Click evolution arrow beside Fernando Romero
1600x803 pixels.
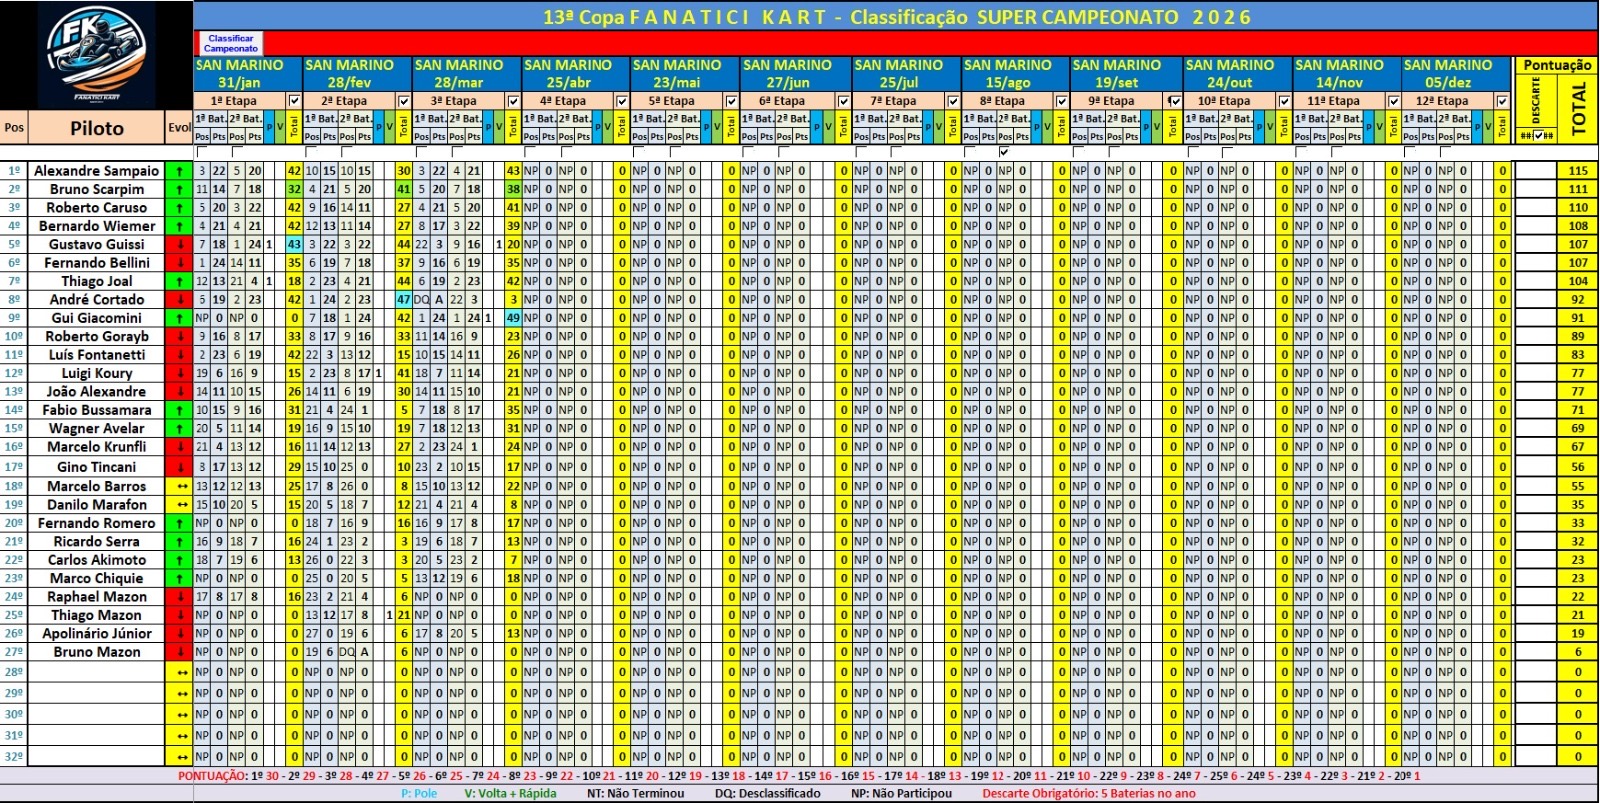[x=180, y=523]
